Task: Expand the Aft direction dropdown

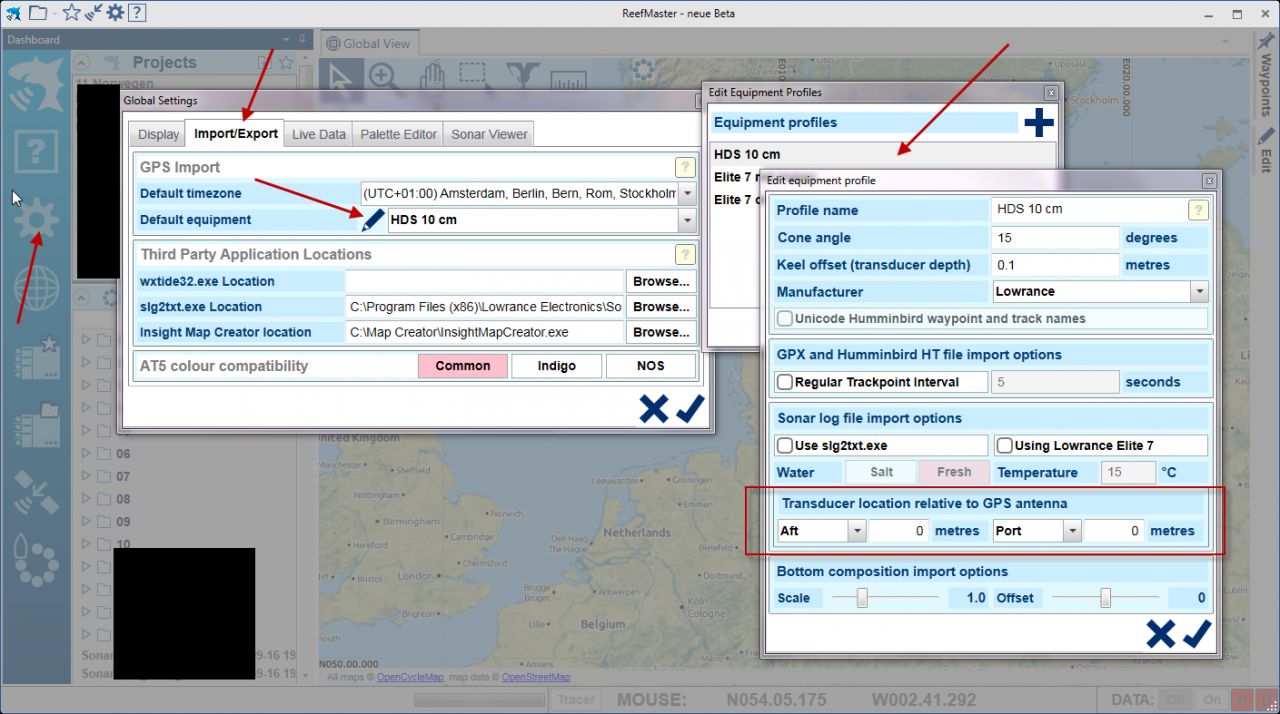Action: pyautogui.click(x=856, y=531)
